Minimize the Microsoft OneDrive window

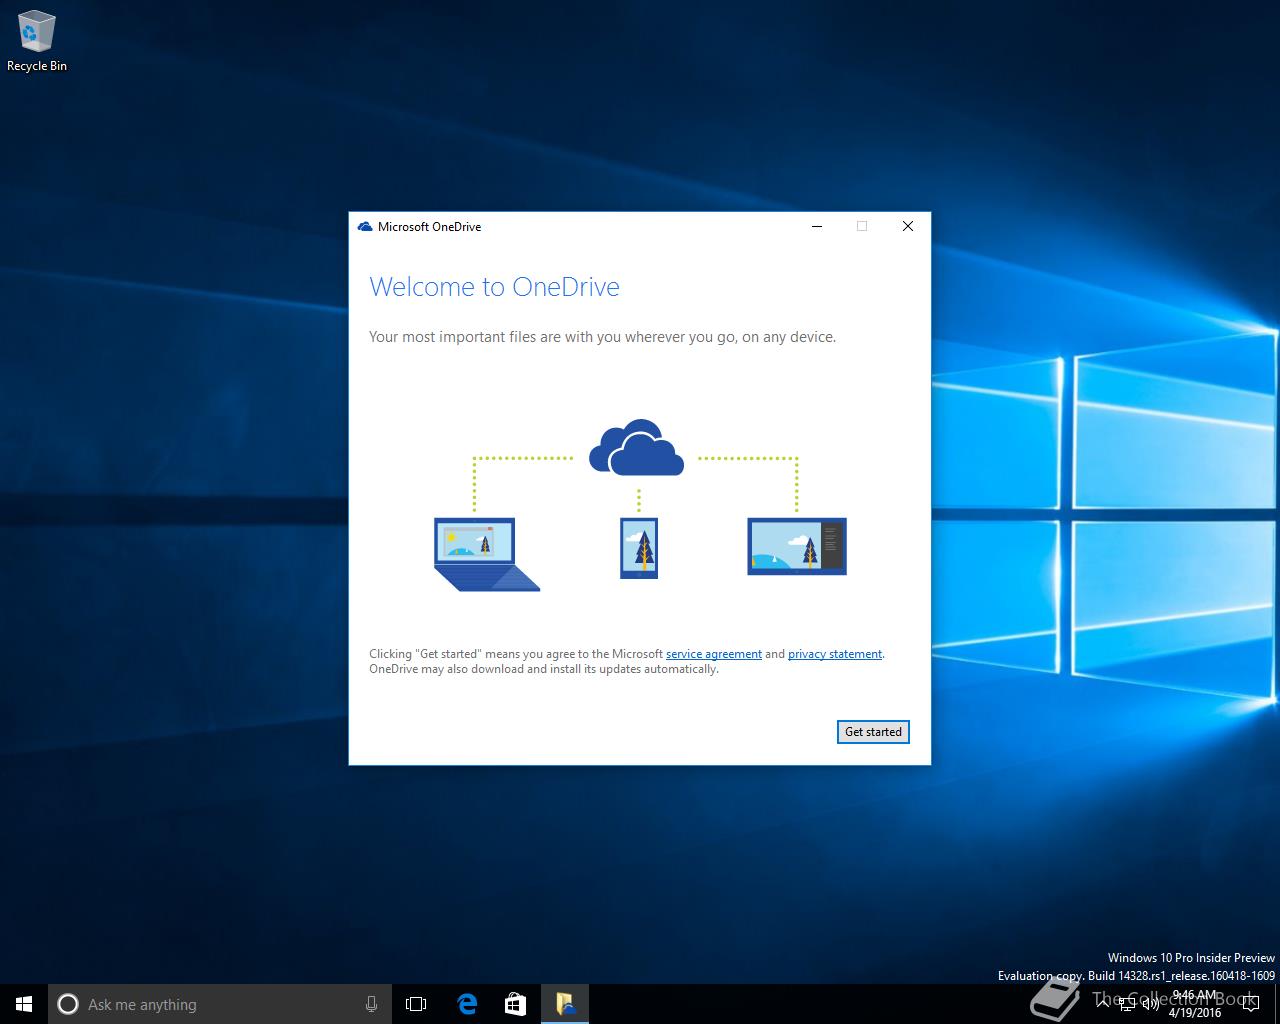point(817,226)
